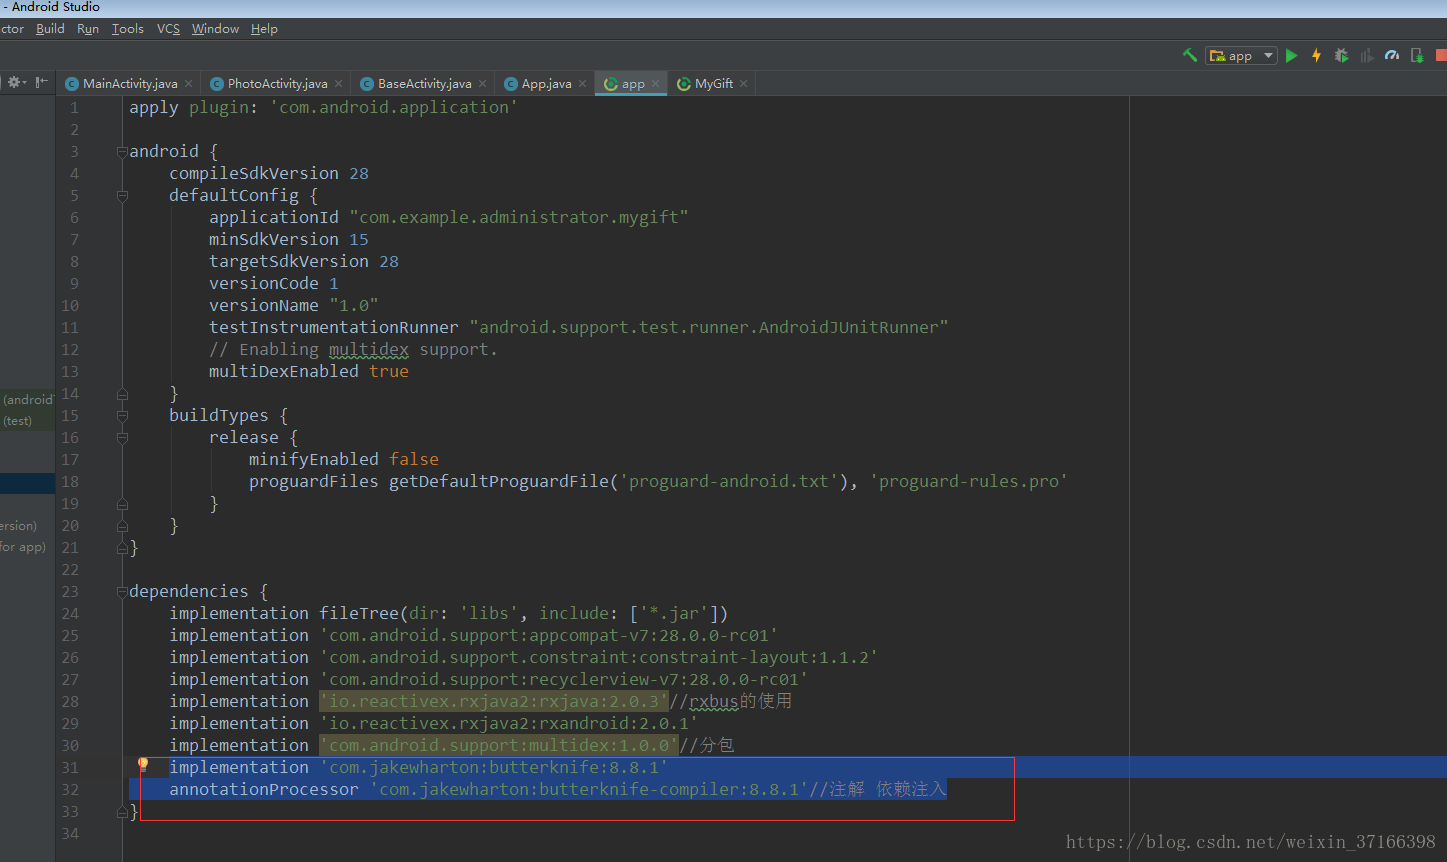Click the rxjava:2.0.3 dependency string
The width and height of the screenshot is (1447, 862).
494,701
